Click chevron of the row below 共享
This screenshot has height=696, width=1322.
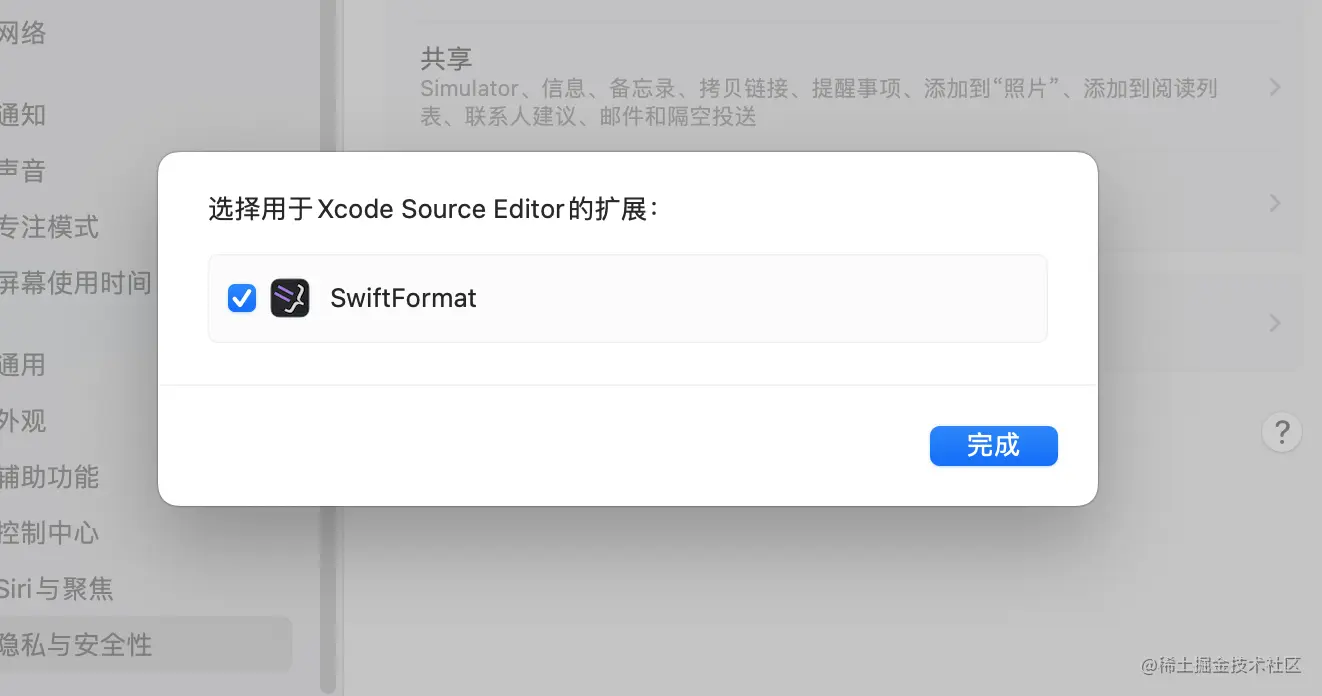(1275, 203)
